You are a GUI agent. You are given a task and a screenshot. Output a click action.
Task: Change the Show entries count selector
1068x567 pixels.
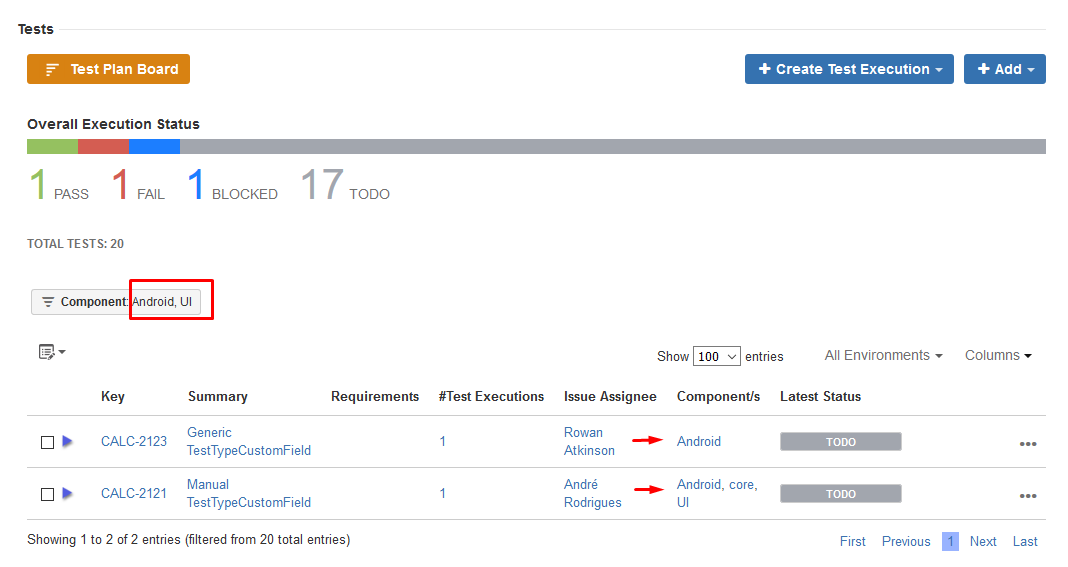716,356
